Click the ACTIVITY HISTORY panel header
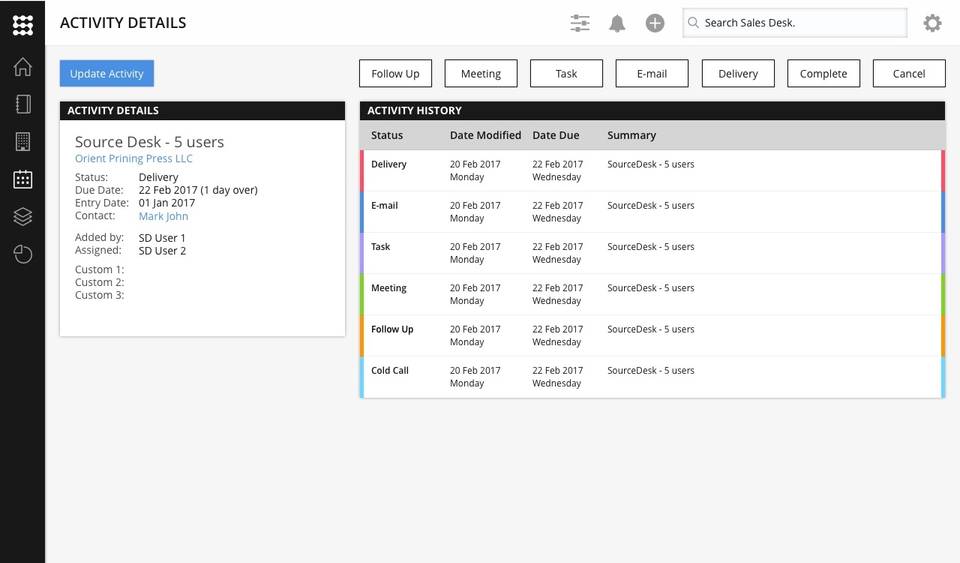 (652, 110)
